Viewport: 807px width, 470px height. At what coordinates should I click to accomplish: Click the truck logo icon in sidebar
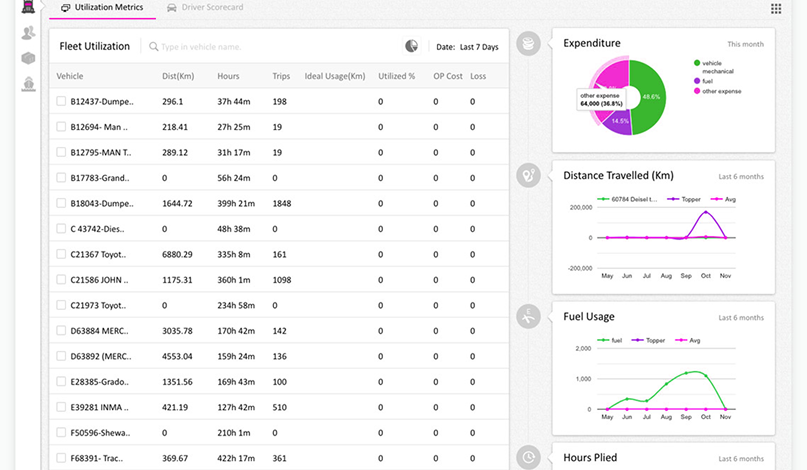coord(28,8)
